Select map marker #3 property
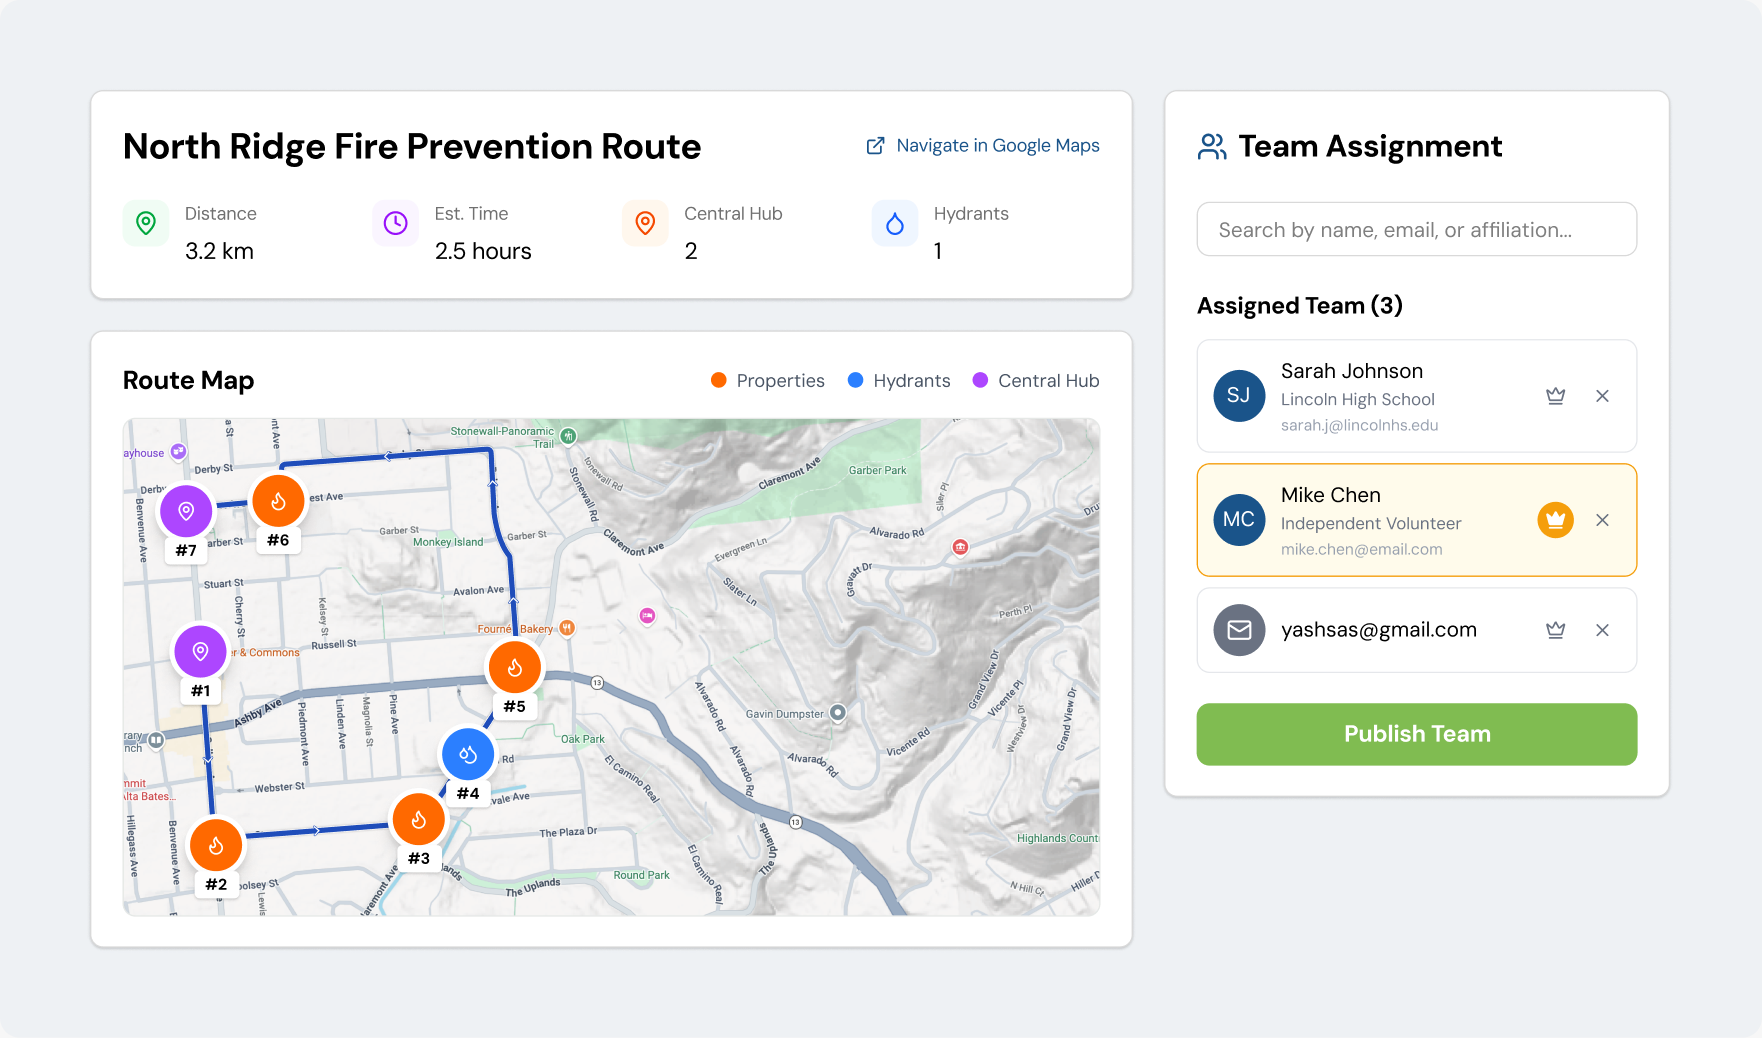Screen dimensions: 1762x1038 419,820
